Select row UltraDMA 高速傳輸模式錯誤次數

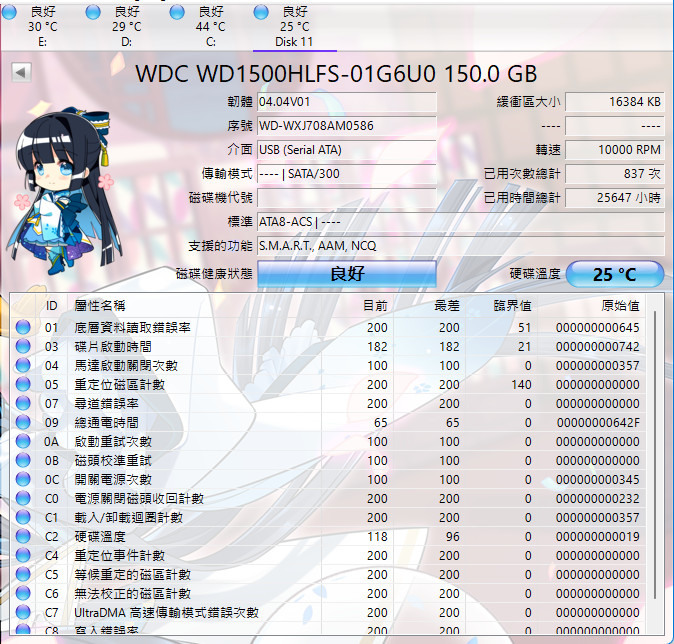[329, 612]
